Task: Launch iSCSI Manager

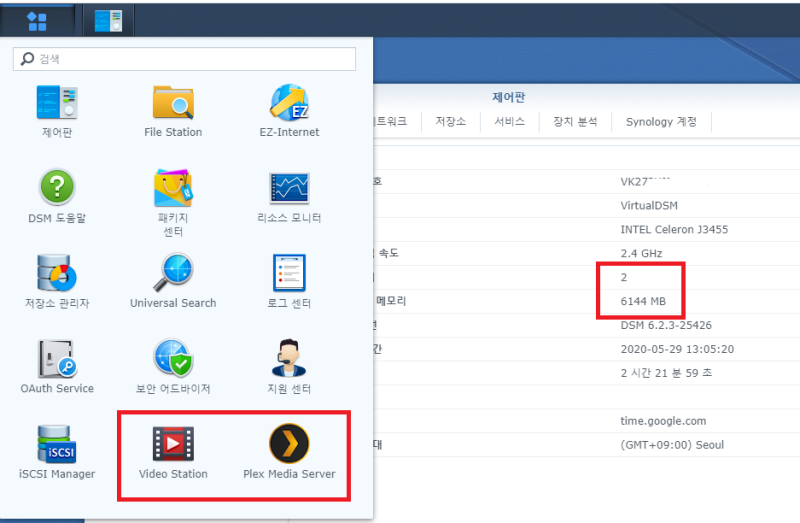Action: 57,453
